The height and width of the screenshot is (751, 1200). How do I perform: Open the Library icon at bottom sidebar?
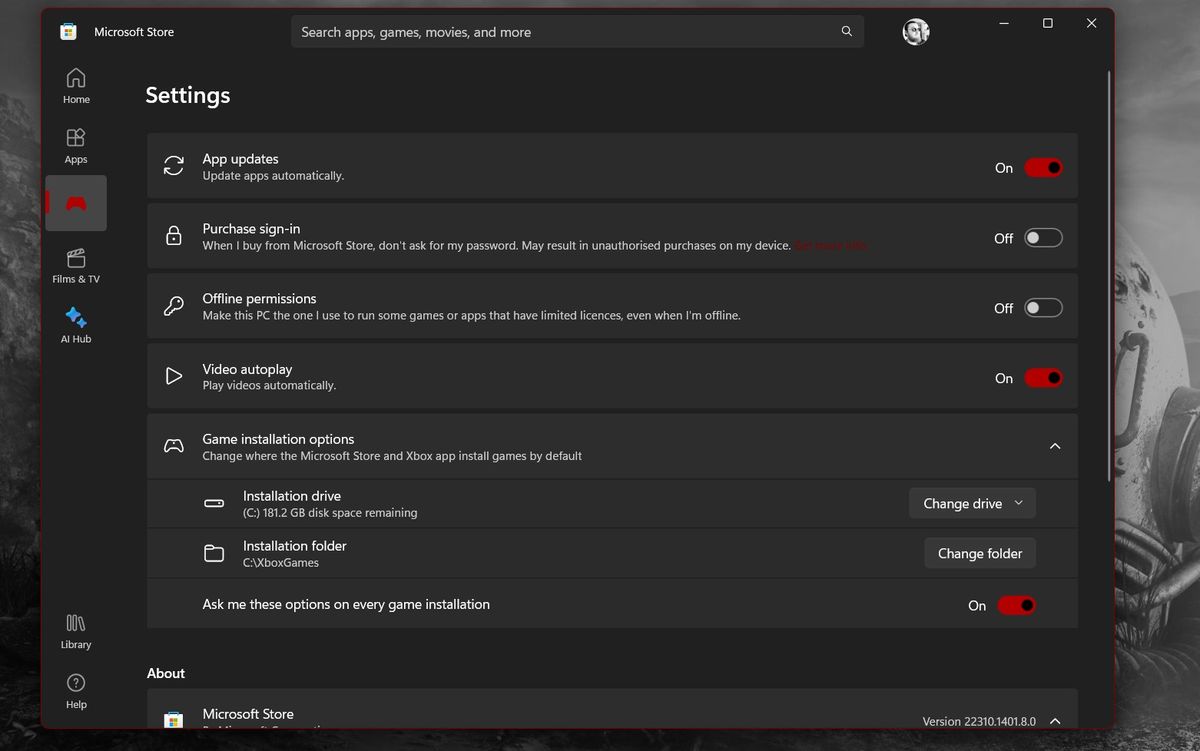75,630
